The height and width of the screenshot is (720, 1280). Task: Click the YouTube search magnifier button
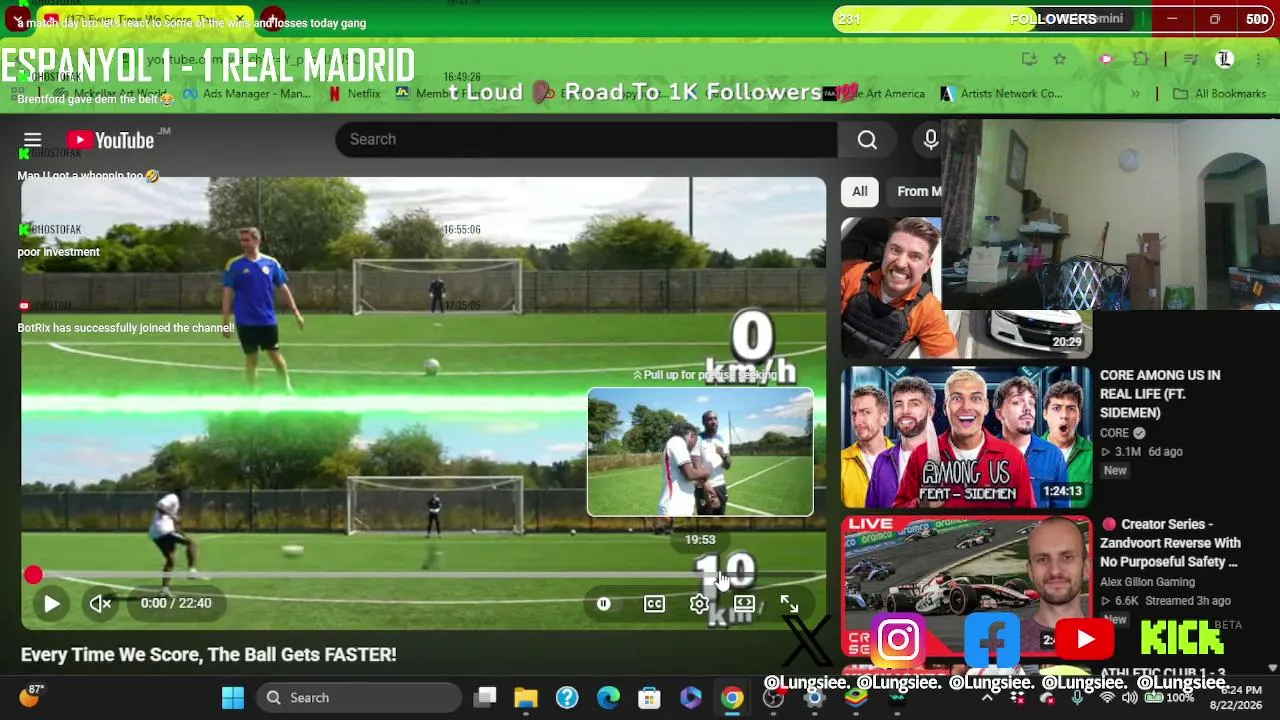click(x=867, y=140)
